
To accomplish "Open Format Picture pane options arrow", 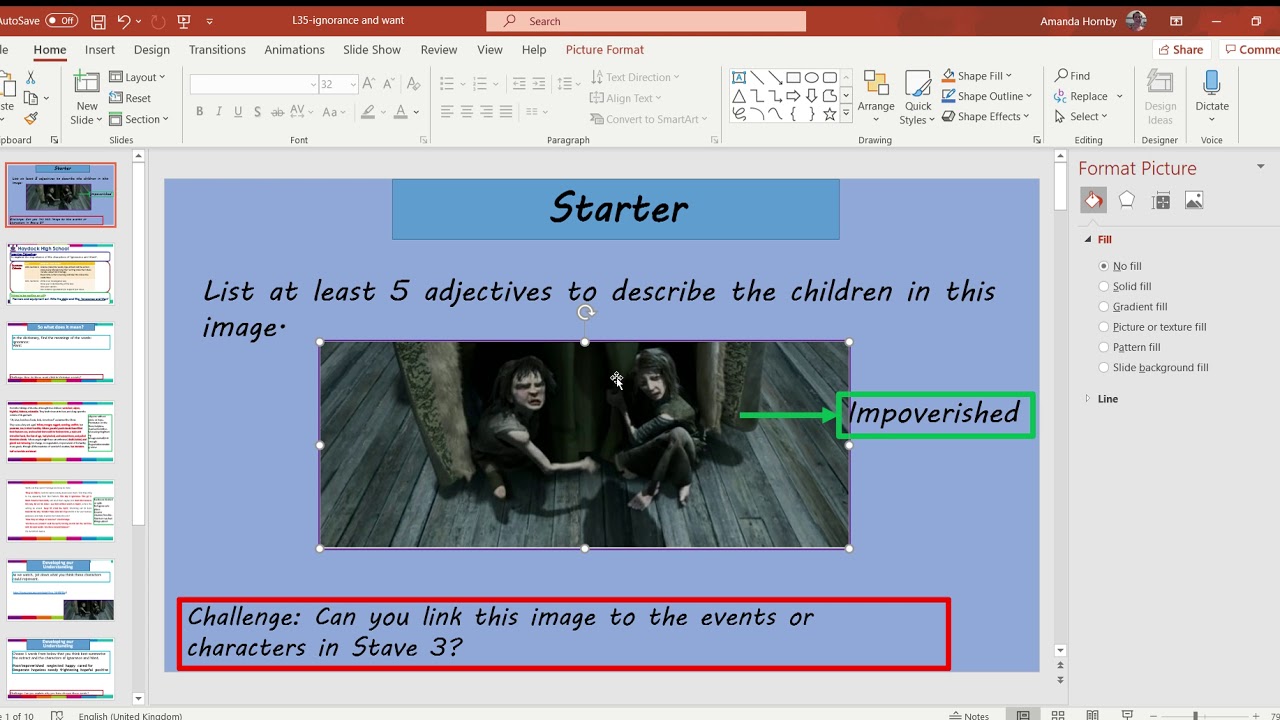I will 1260,167.
